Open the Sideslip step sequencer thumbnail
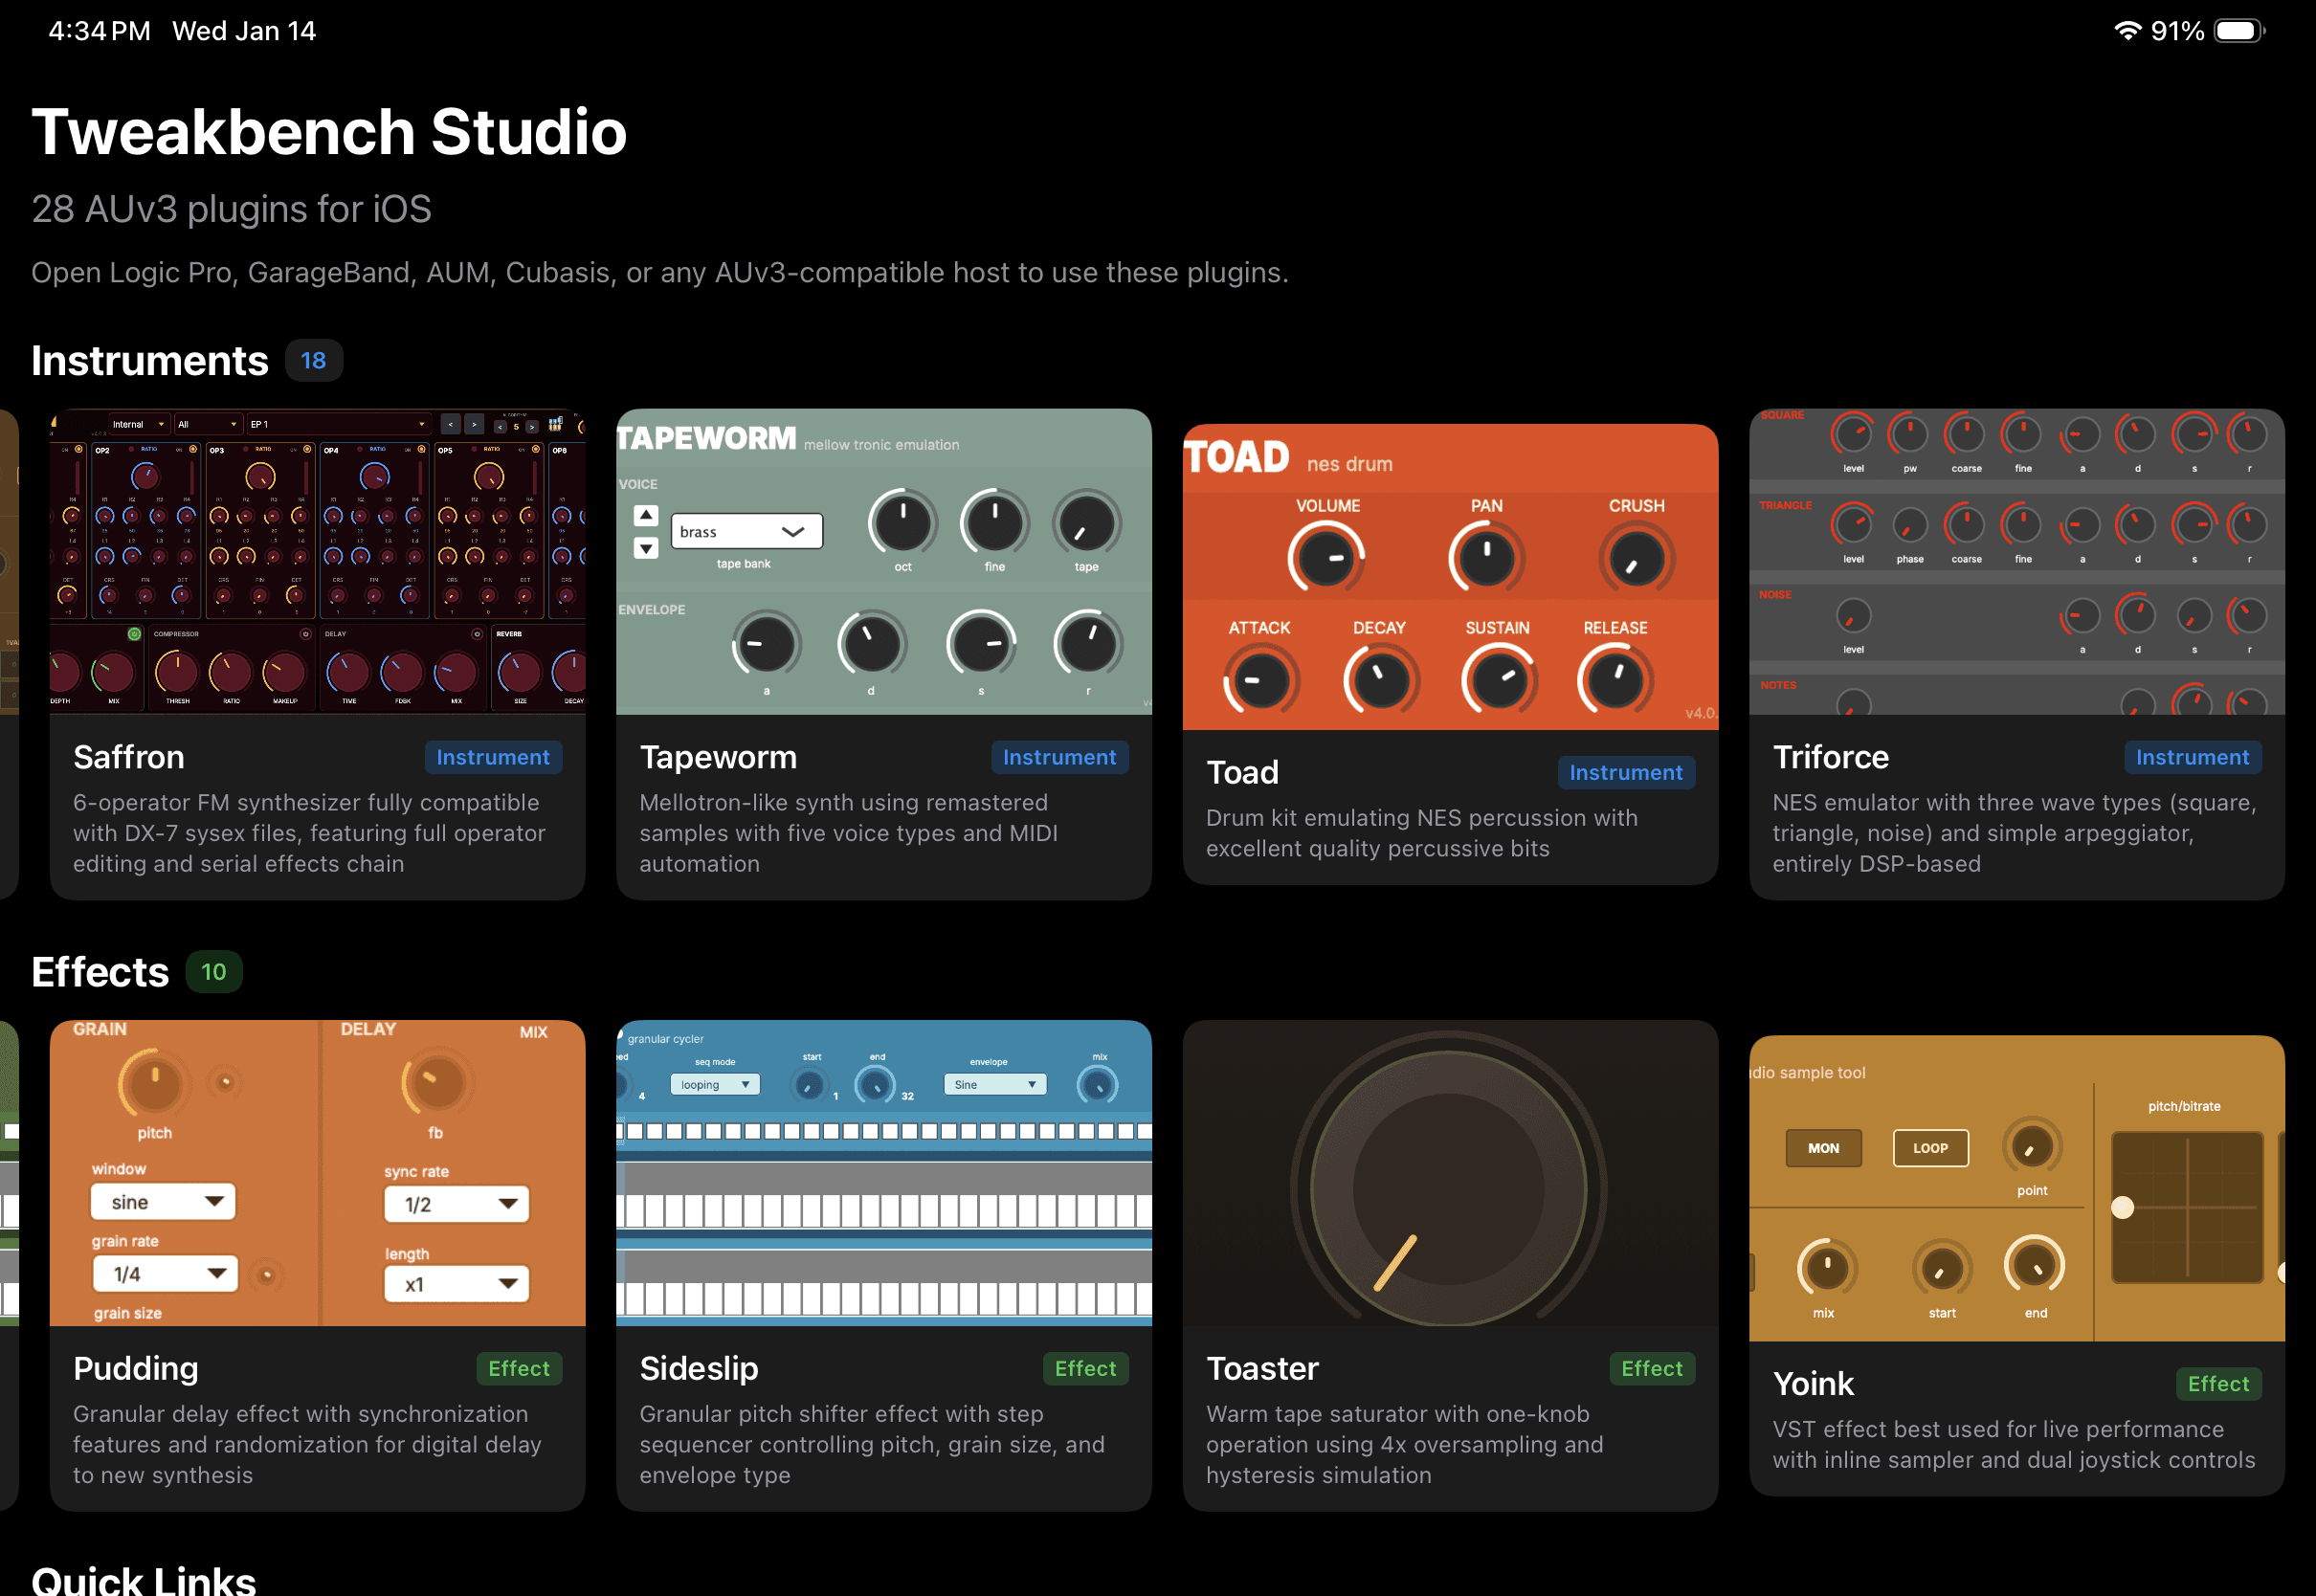Screen dimensions: 2316x1596 [883, 1172]
